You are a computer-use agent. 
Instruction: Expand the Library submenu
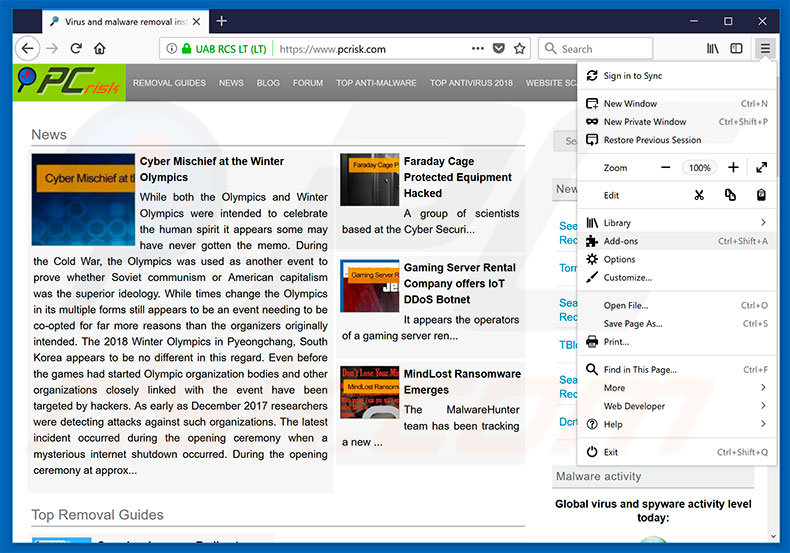[763, 223]
